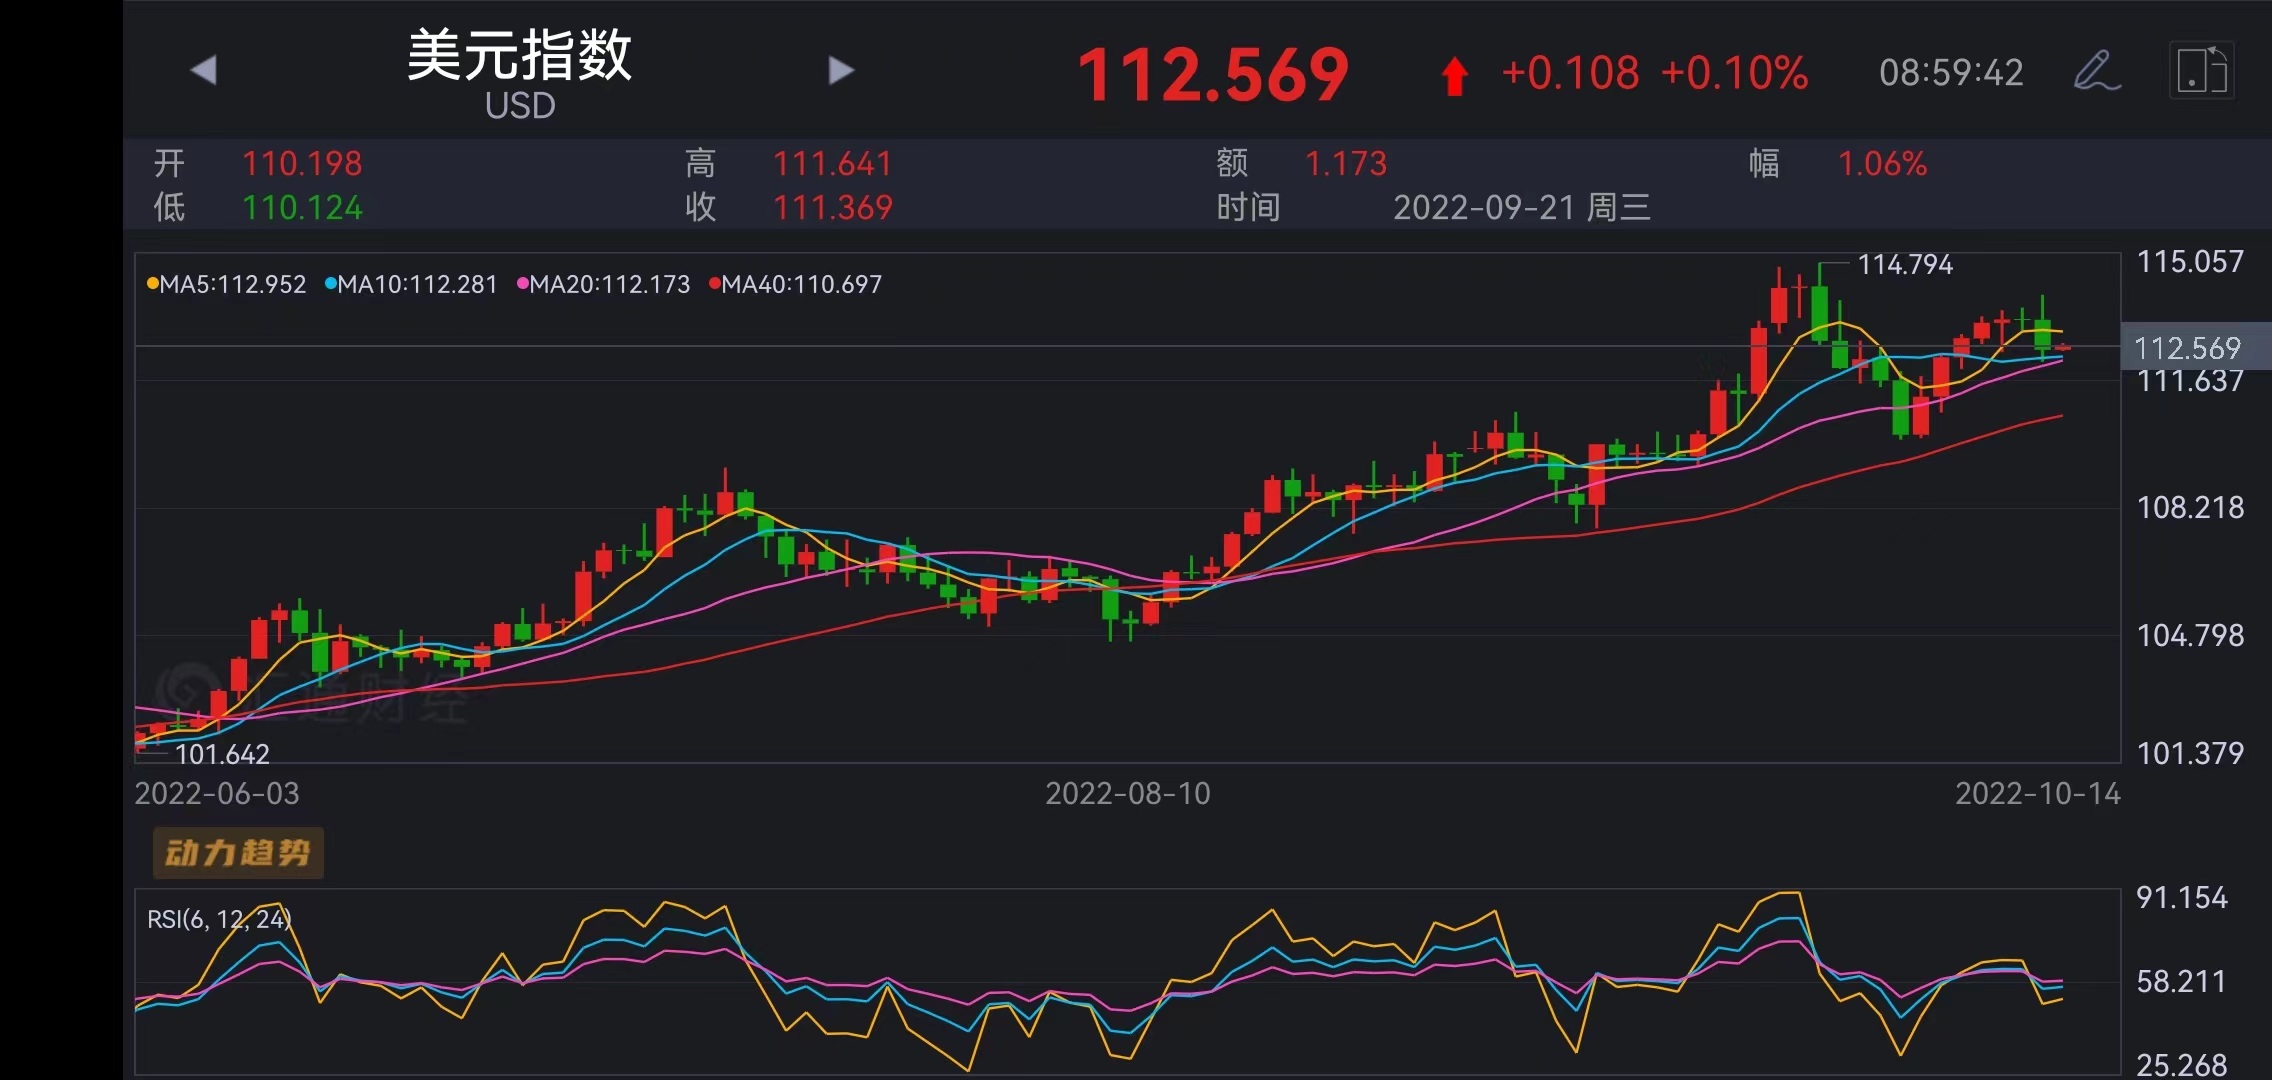Tap the red up-arrow price indicator
This screenshot has width=2272, height=1080.
1455,76
